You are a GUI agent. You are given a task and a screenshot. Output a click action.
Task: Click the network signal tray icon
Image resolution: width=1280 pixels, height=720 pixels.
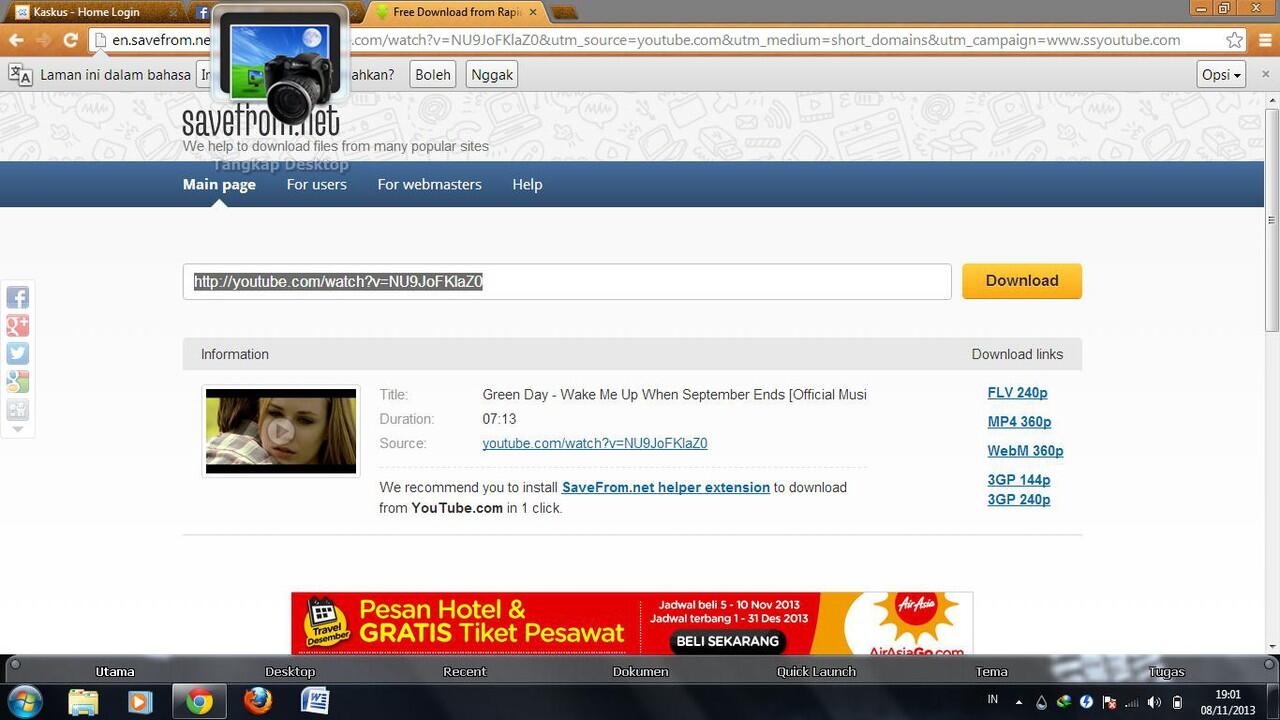[x=1132, y=702]
